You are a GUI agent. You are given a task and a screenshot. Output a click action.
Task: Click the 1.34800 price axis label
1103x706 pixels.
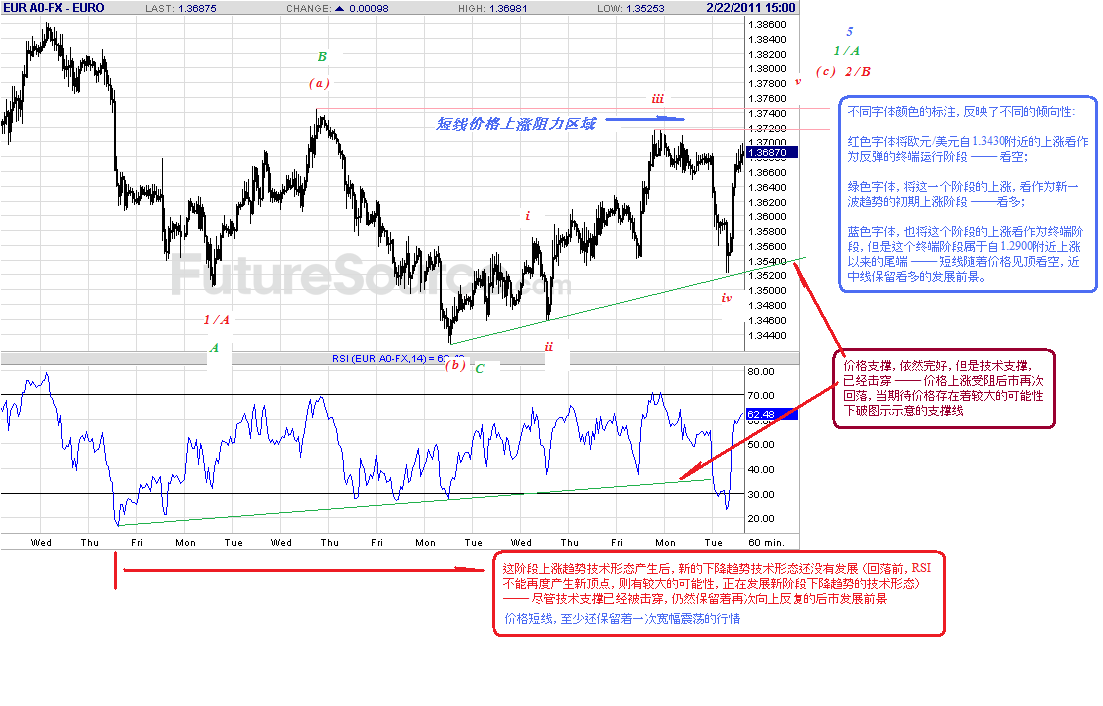coord(767,305)
